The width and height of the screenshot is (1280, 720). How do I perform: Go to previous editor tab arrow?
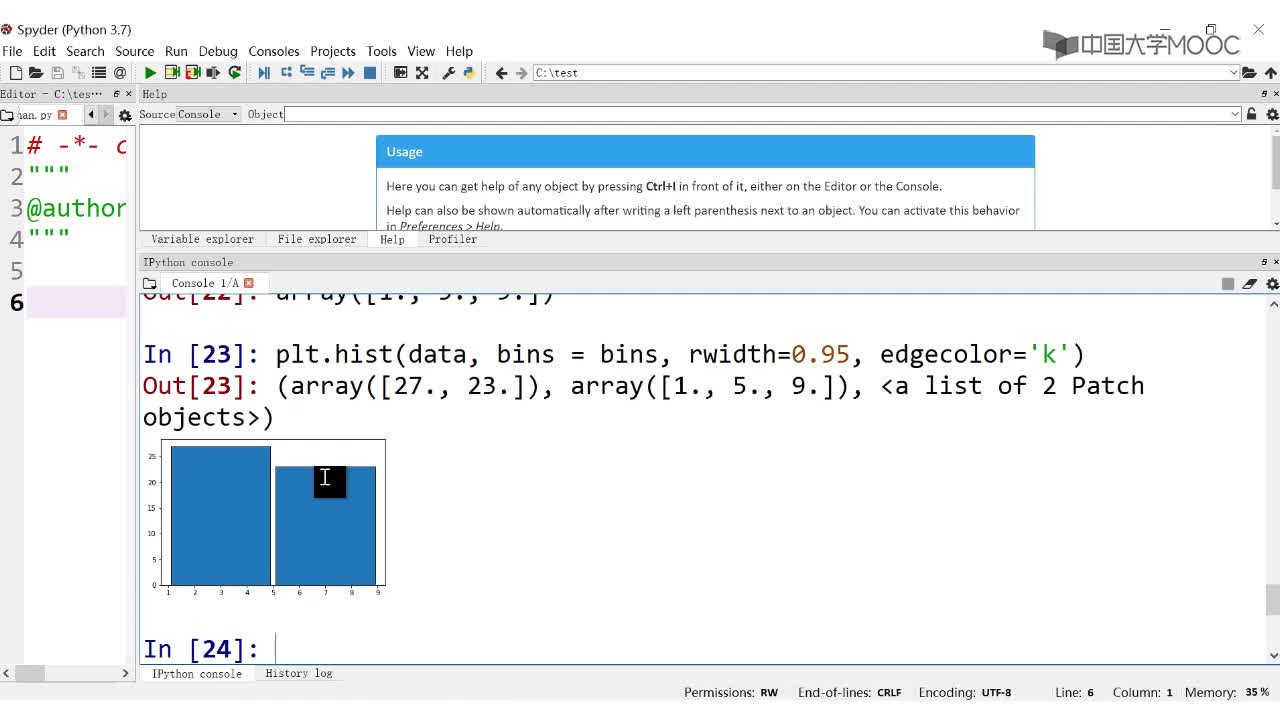(x=91, y=115)
